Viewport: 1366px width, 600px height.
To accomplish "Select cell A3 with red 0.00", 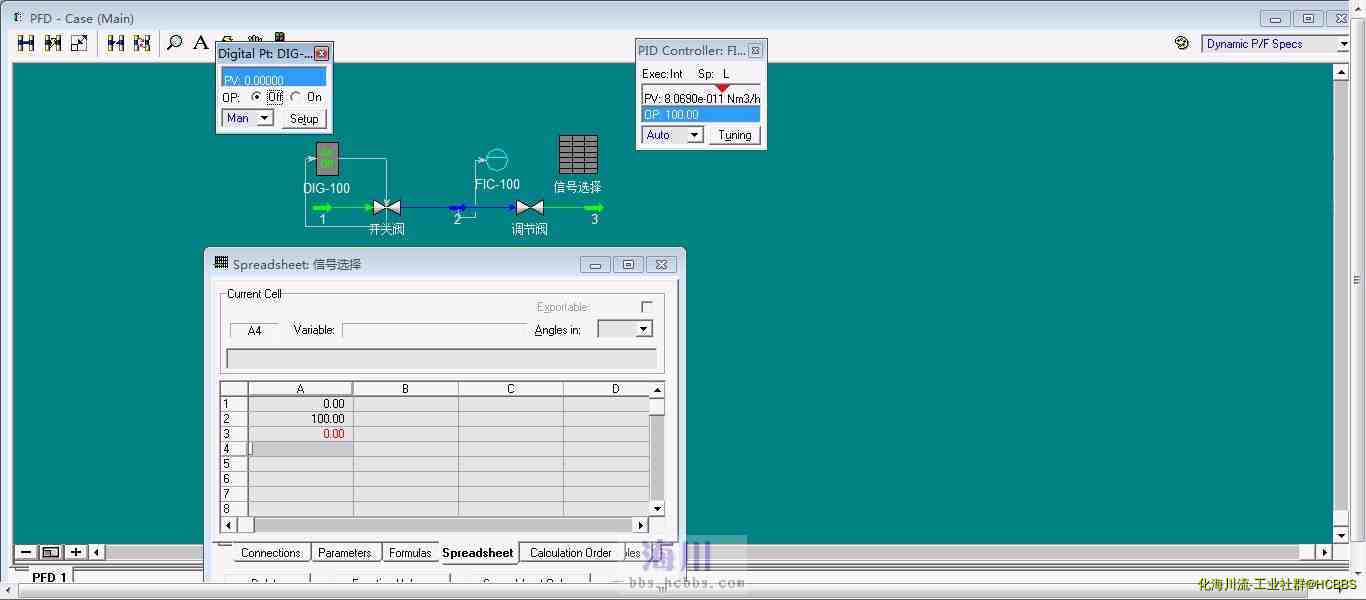I will (301, 434).
